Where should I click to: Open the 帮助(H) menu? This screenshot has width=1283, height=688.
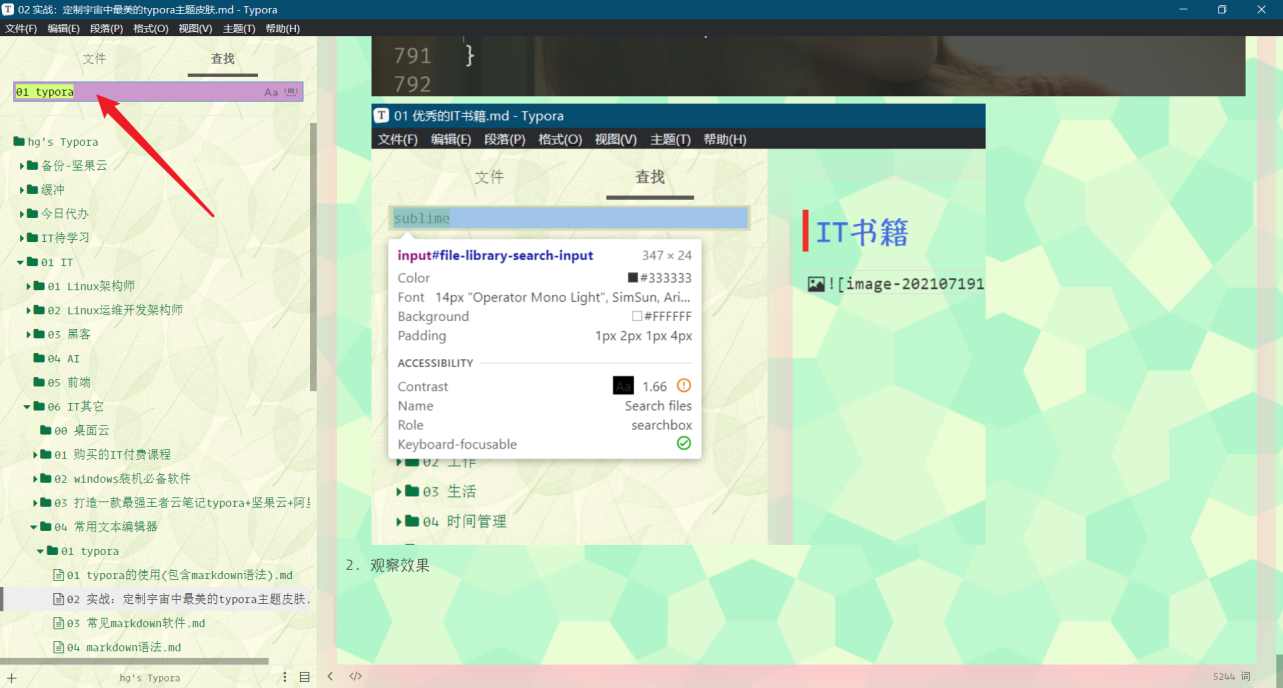tap(281, 28)
